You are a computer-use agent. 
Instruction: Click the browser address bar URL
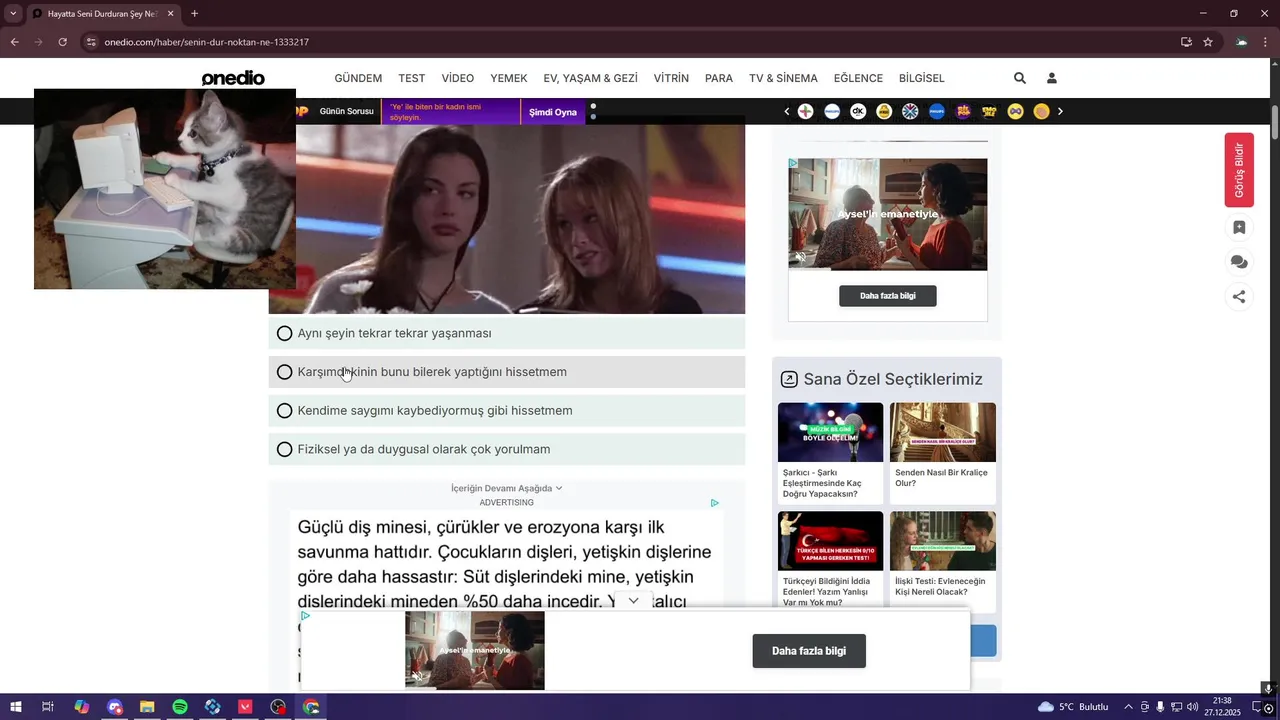[x=207, y=42]
